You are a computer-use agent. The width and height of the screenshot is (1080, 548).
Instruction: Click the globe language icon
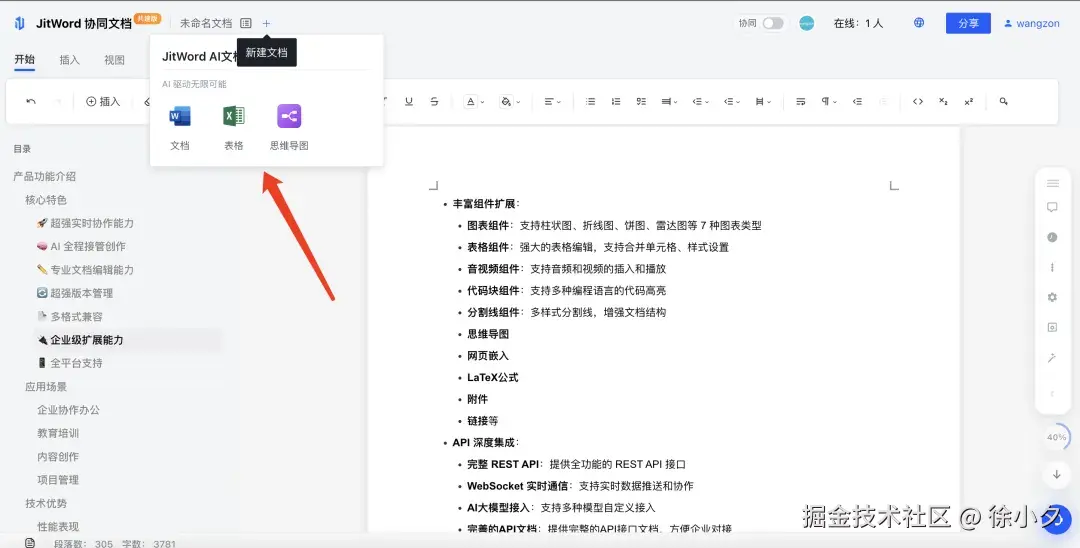pyautogui.click(x=919, y=23)
